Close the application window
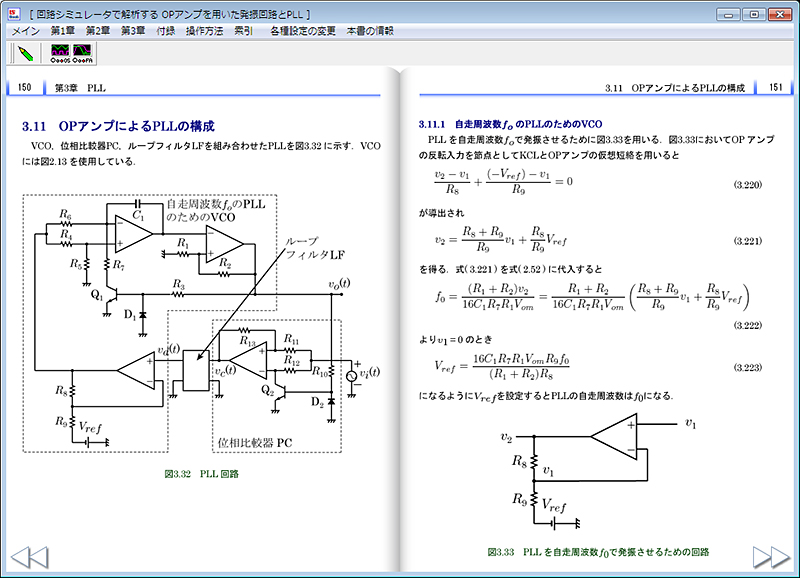The width and height of the screenshot is (800, 578). point(780,14)
